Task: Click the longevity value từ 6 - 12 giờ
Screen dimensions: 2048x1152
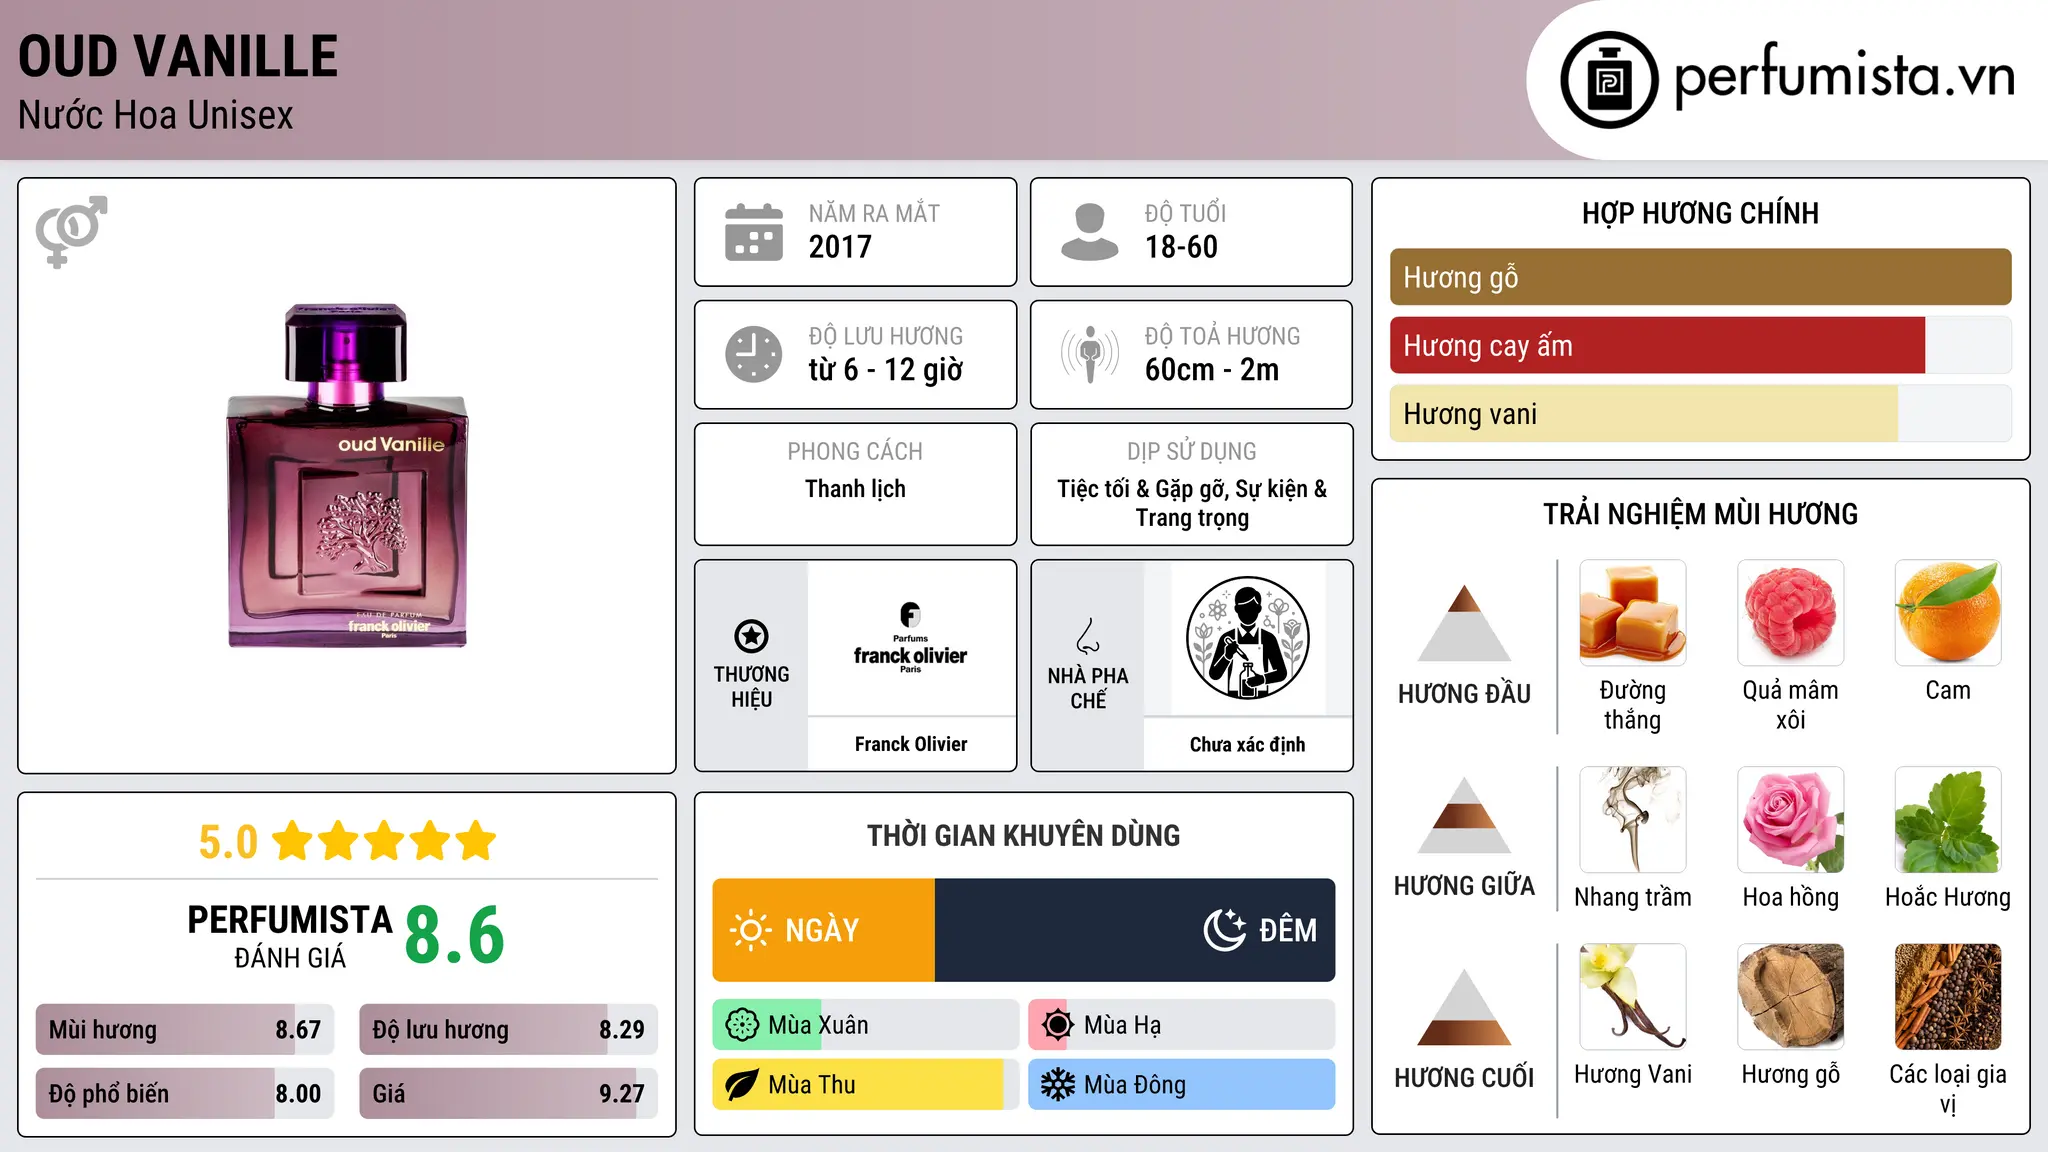Action: [885, 370]
